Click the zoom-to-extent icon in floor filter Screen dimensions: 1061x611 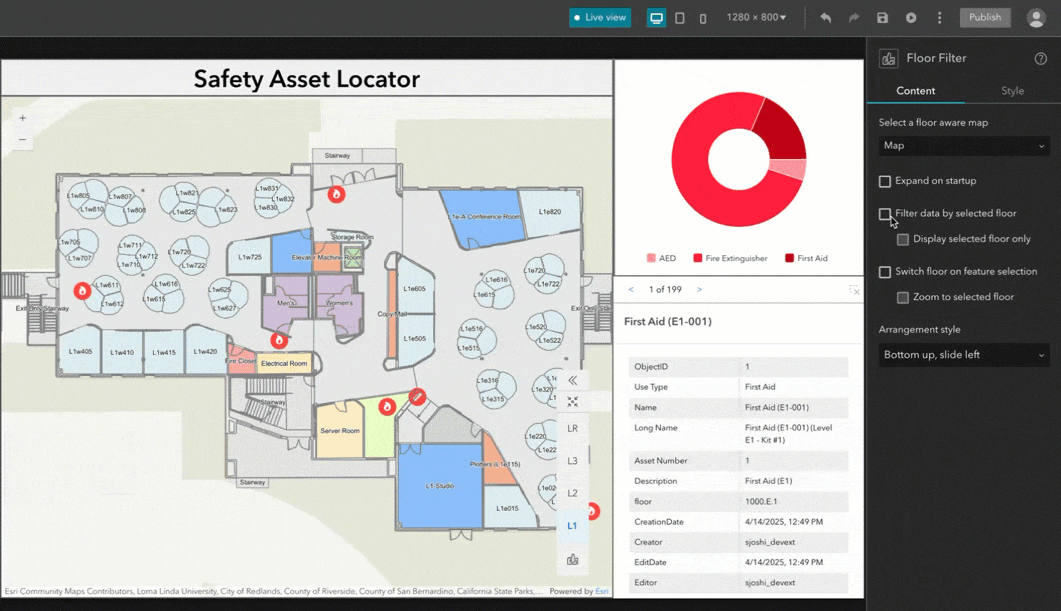[572, 402]
